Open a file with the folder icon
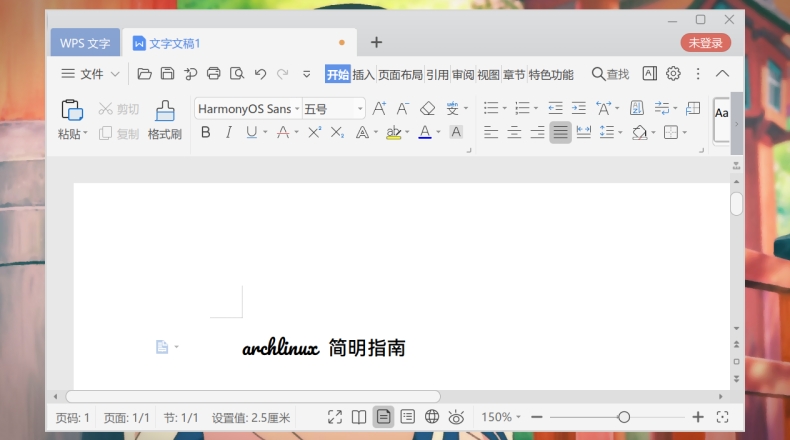This screenshot has height=440, width=790. 144,74
